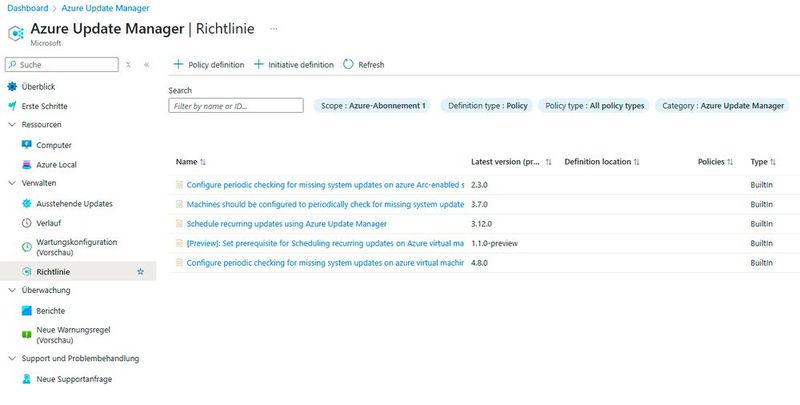Toggle the favorite star for Richtlinie
The height and width of the screenshot is (405, 800).
click(x=140, y=272)
